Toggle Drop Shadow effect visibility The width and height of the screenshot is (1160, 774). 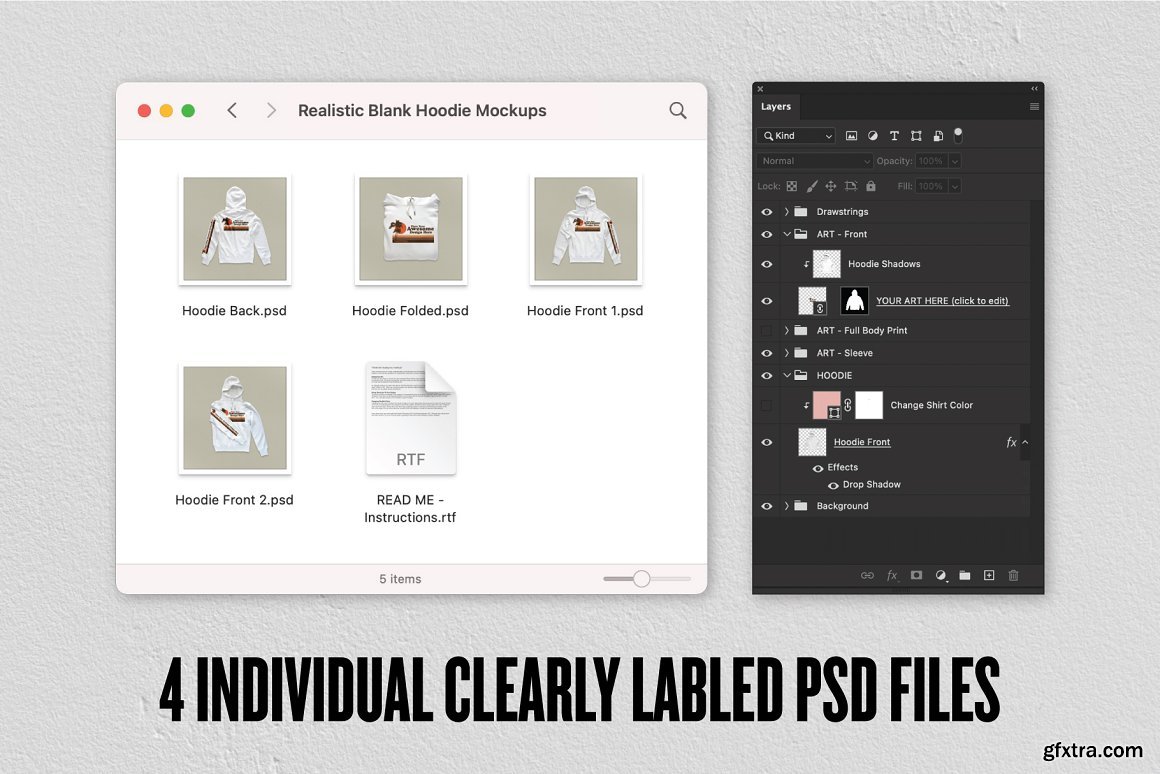(x=833, y=485)
